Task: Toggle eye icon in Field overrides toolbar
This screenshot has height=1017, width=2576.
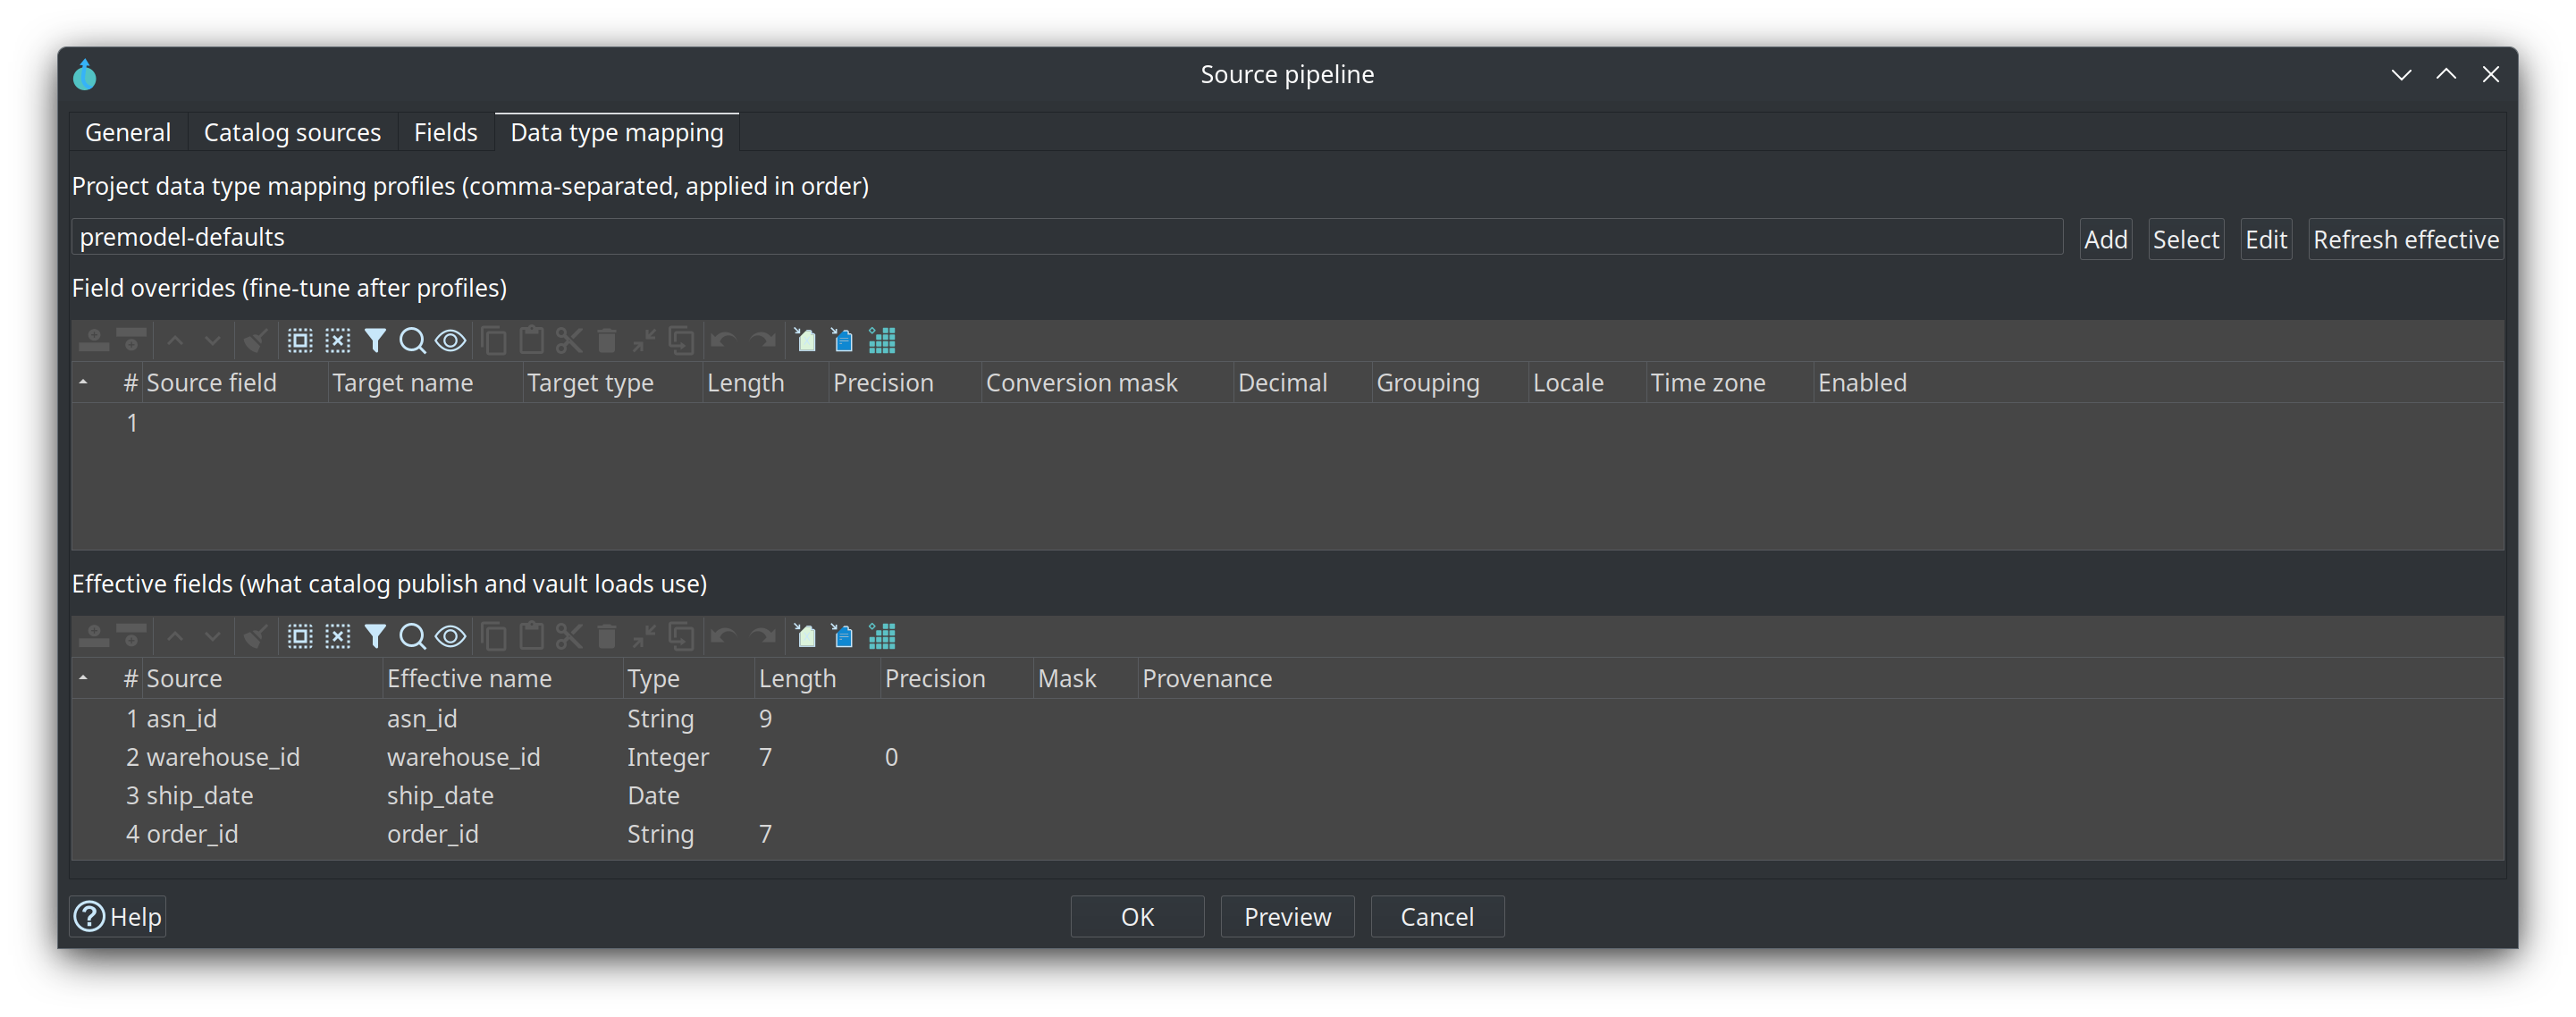Action: point(451,341)
